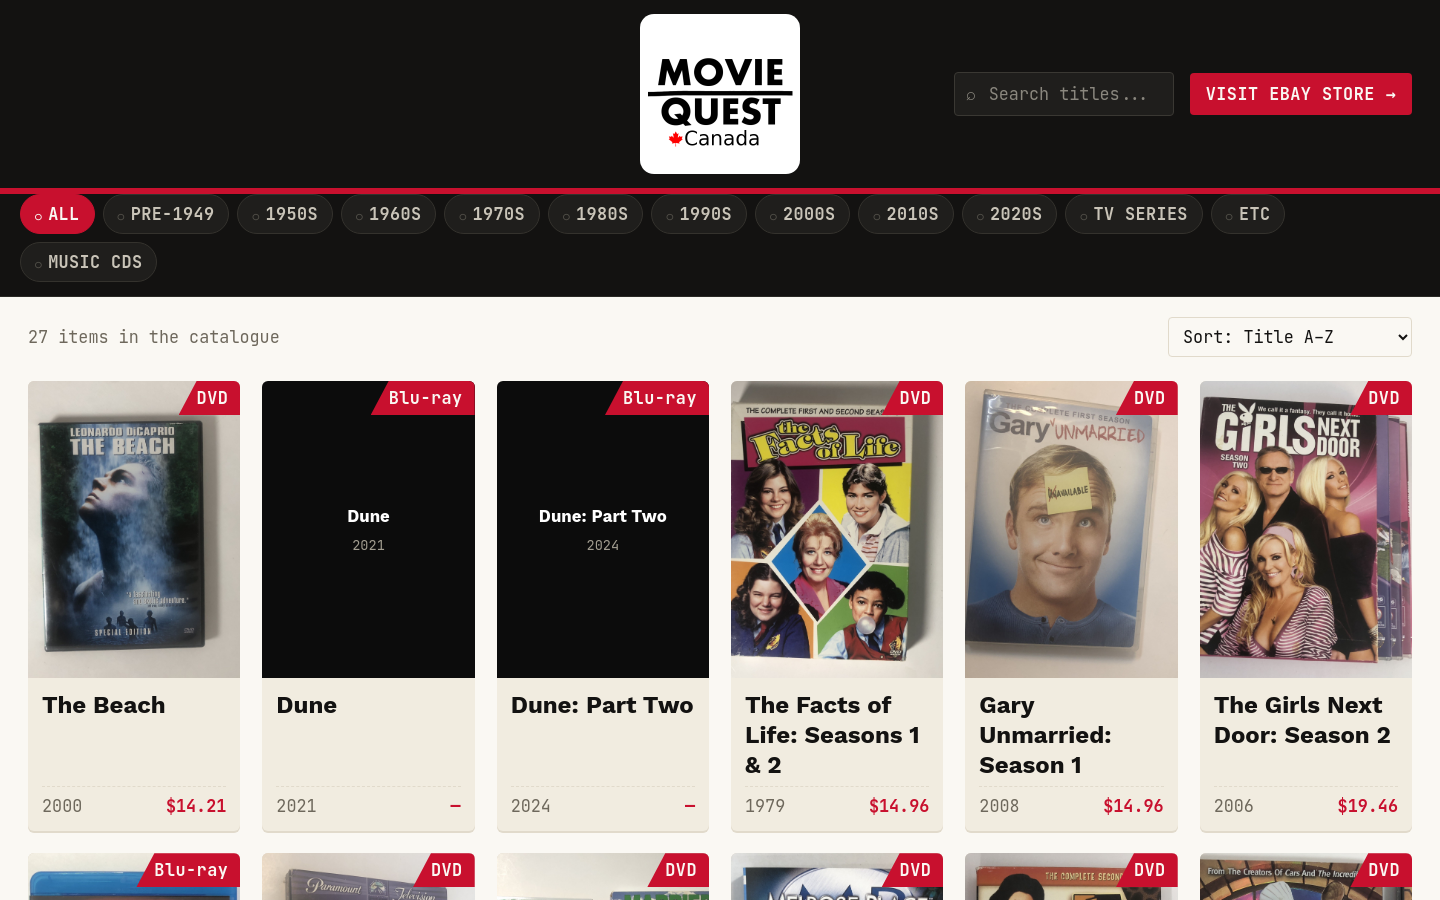The image size is (1440, 900).
Task: Open the Visit eBay Store link
Action: tap(1301, 94)
